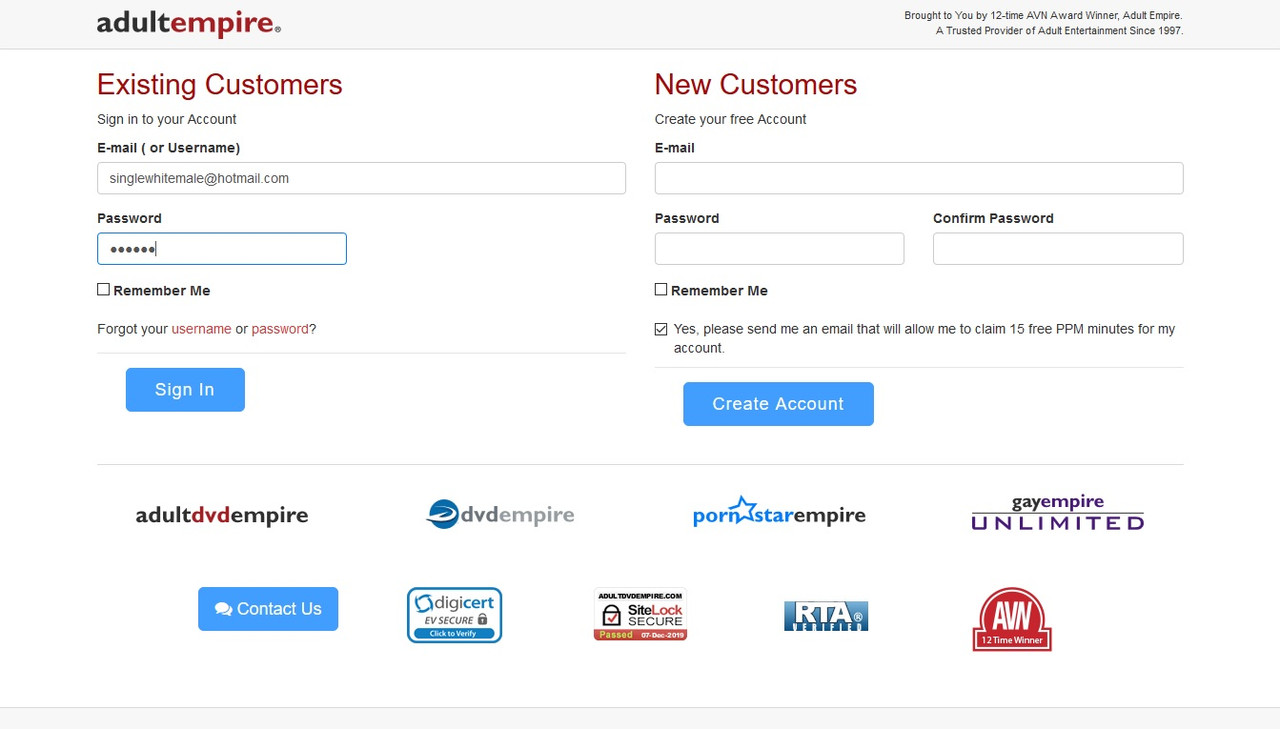This screenshot has height=729, width=1280.
Task: Follow the forgot password link
Action: (x=280, y=329)
